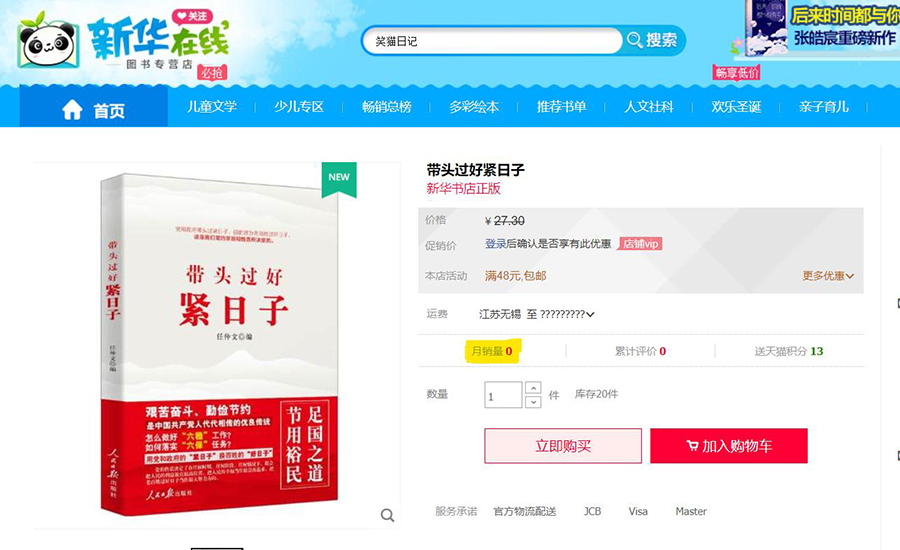Click the home icon in navigation bar
The width and height of the screenshot is (900, 550).
[x=72, y=109]
